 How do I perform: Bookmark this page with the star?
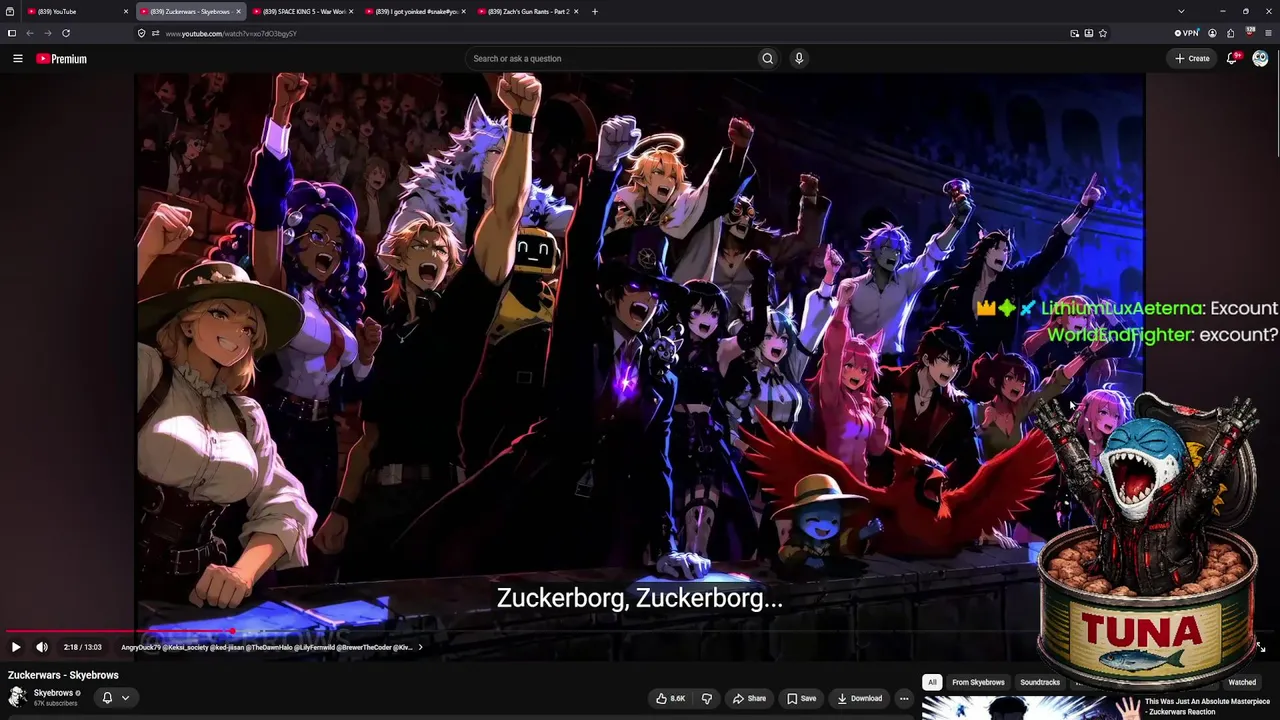tap(1103, 33)
